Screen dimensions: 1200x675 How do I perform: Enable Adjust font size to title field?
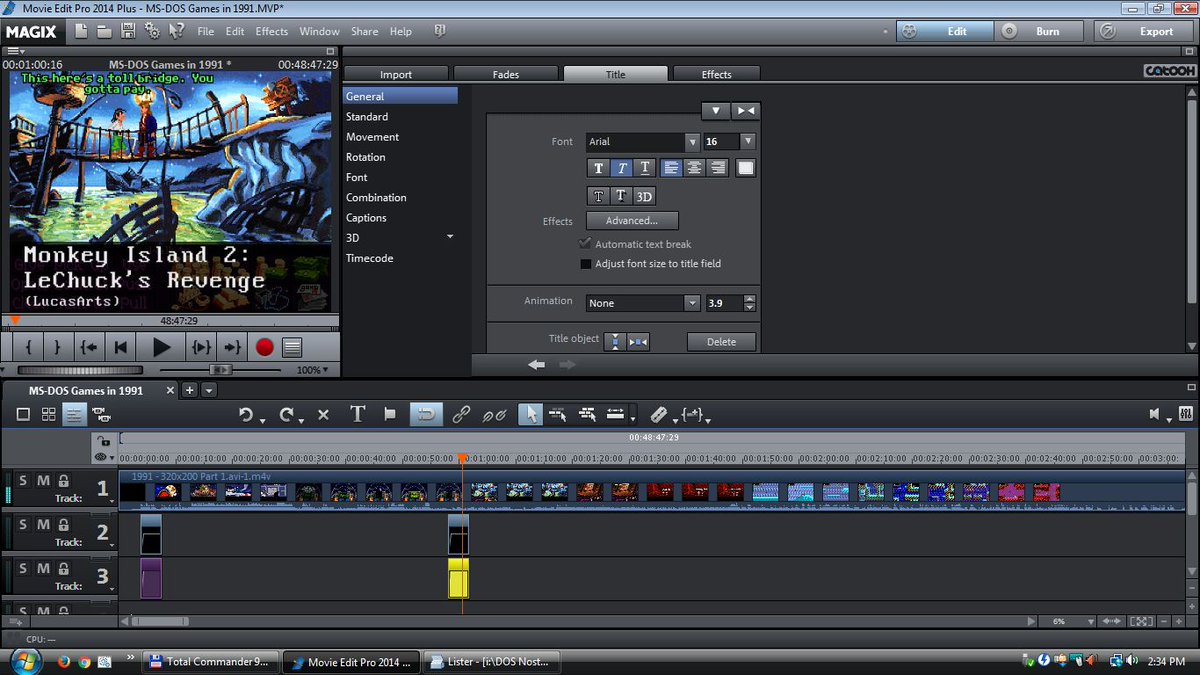tap(586, 264)
